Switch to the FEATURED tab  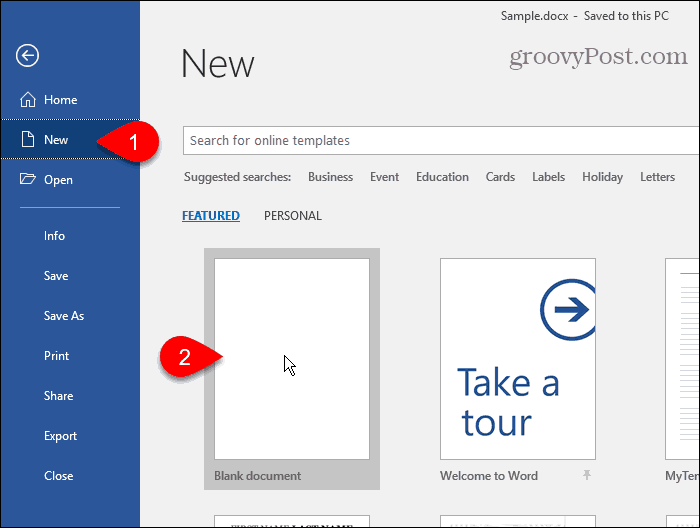click(211, 216)
